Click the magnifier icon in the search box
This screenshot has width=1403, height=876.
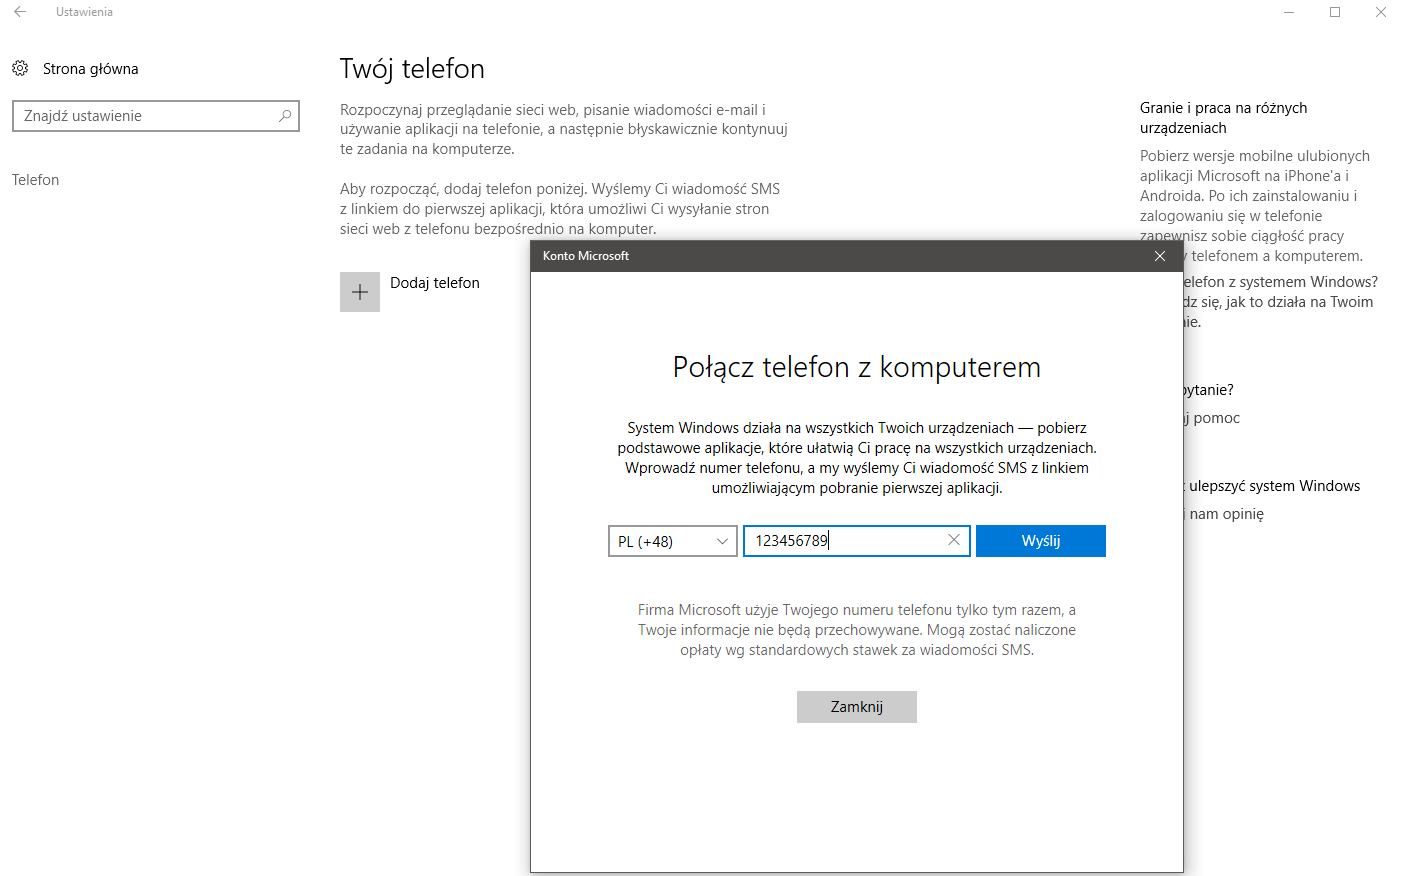pyautogui.click(x=285, y=116)
